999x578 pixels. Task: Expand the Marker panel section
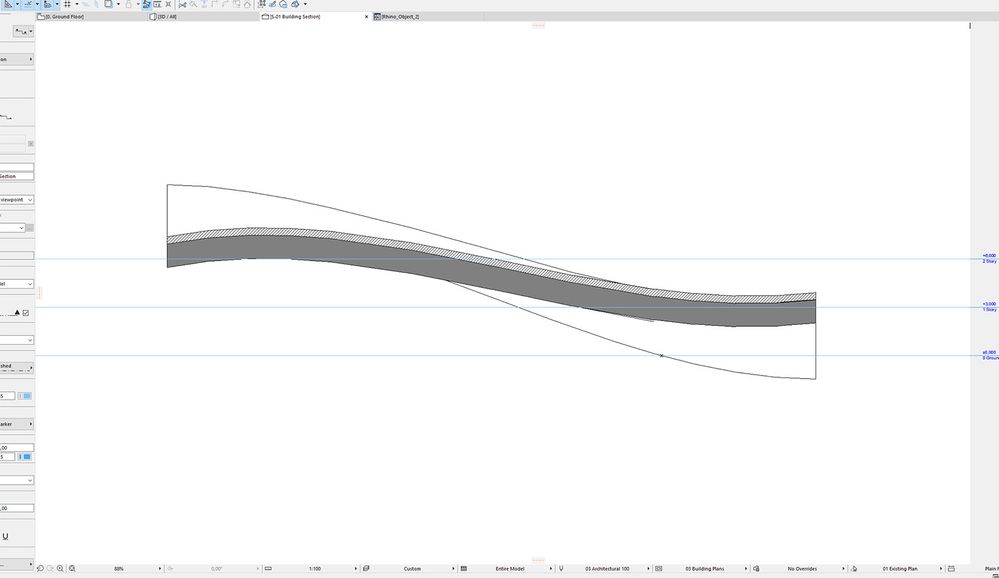click(17, 424)
